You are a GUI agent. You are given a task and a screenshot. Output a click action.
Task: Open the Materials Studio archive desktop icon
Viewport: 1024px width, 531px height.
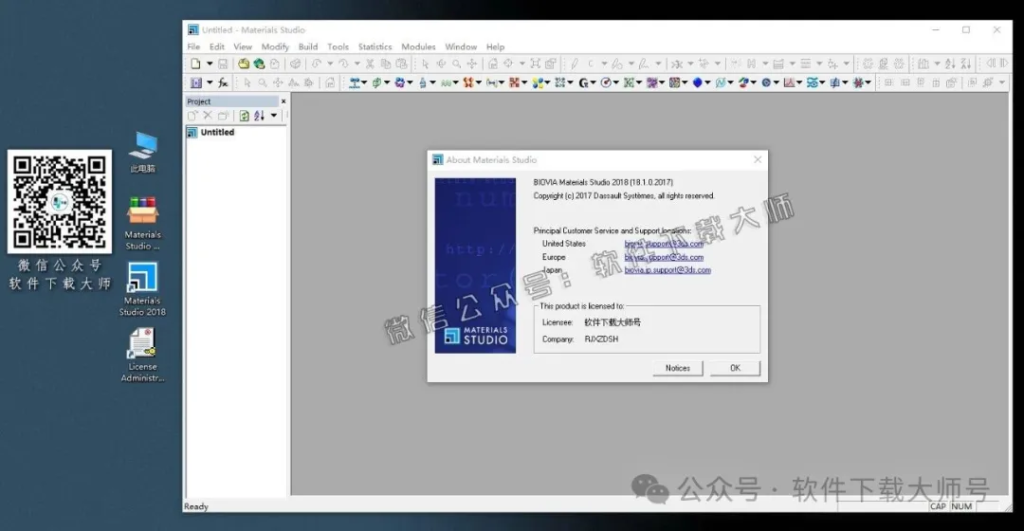(142, 223)
